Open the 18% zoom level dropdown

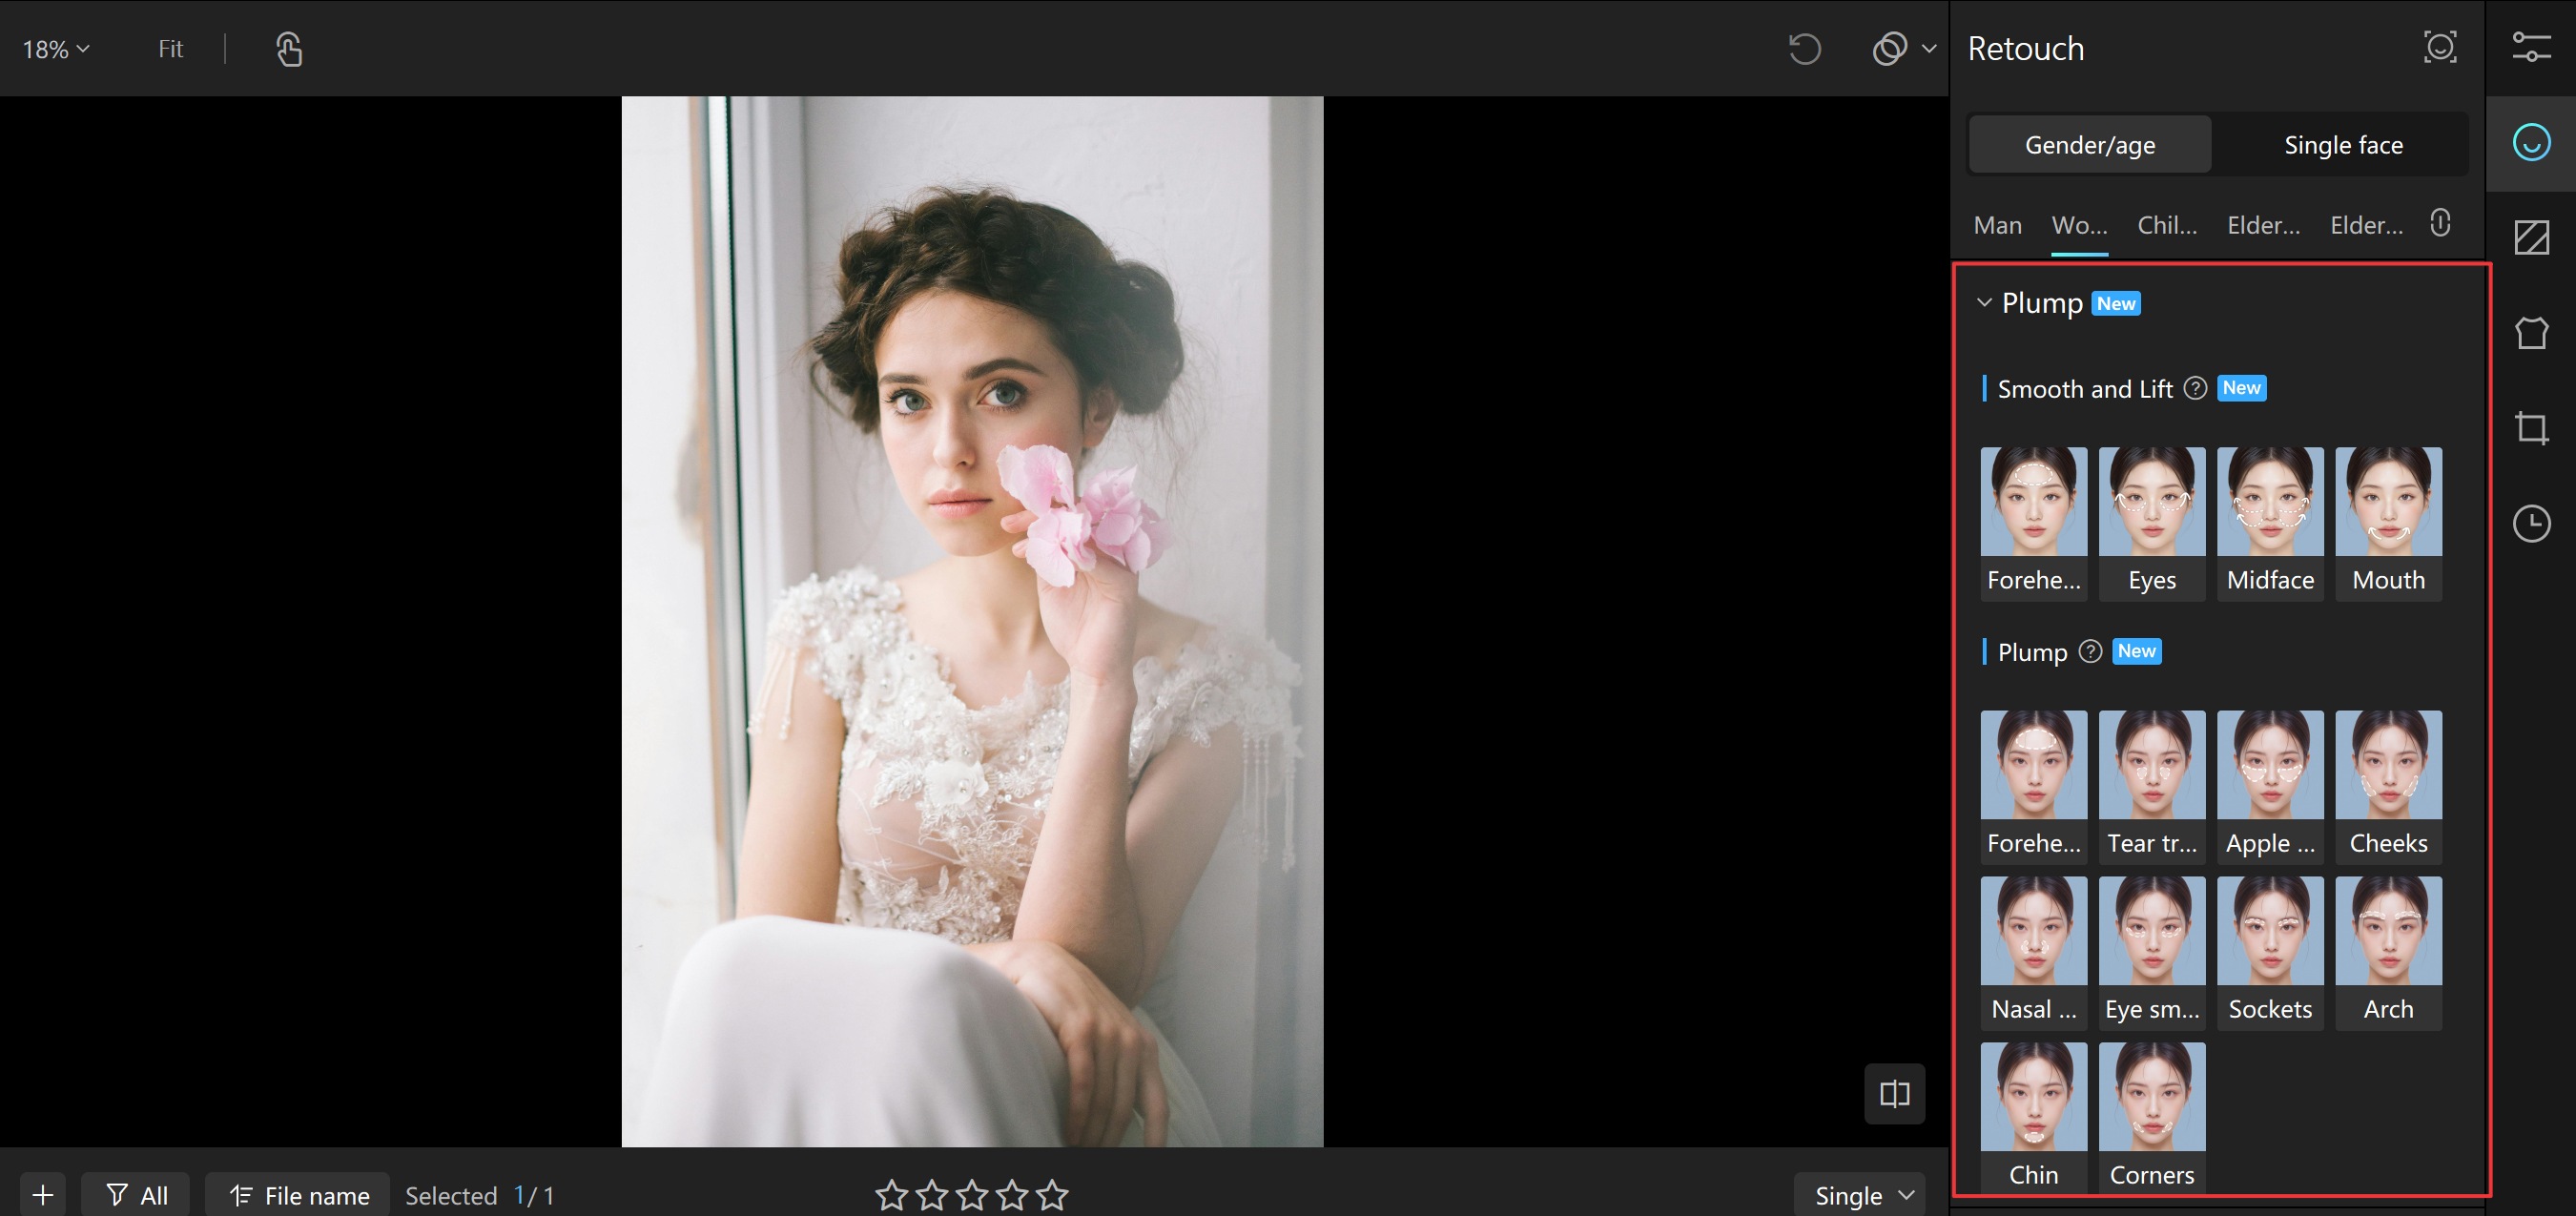(56, 49)
